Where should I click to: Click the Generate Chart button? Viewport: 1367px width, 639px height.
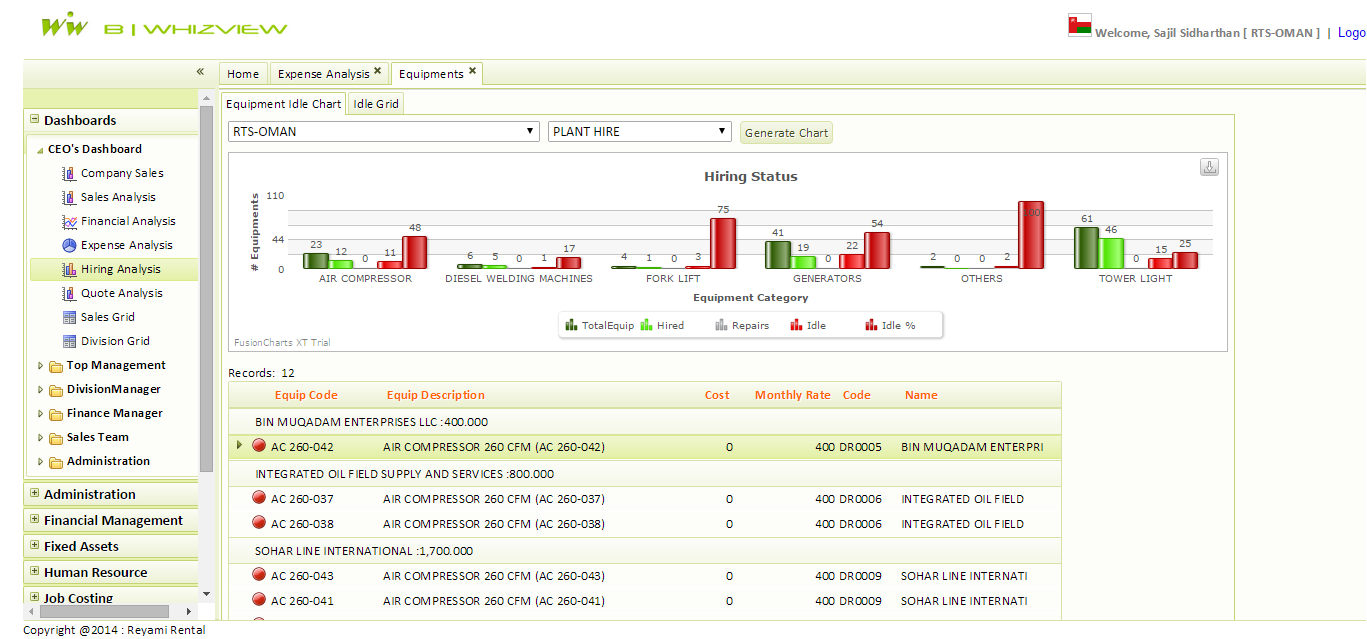tap(786, 133)
